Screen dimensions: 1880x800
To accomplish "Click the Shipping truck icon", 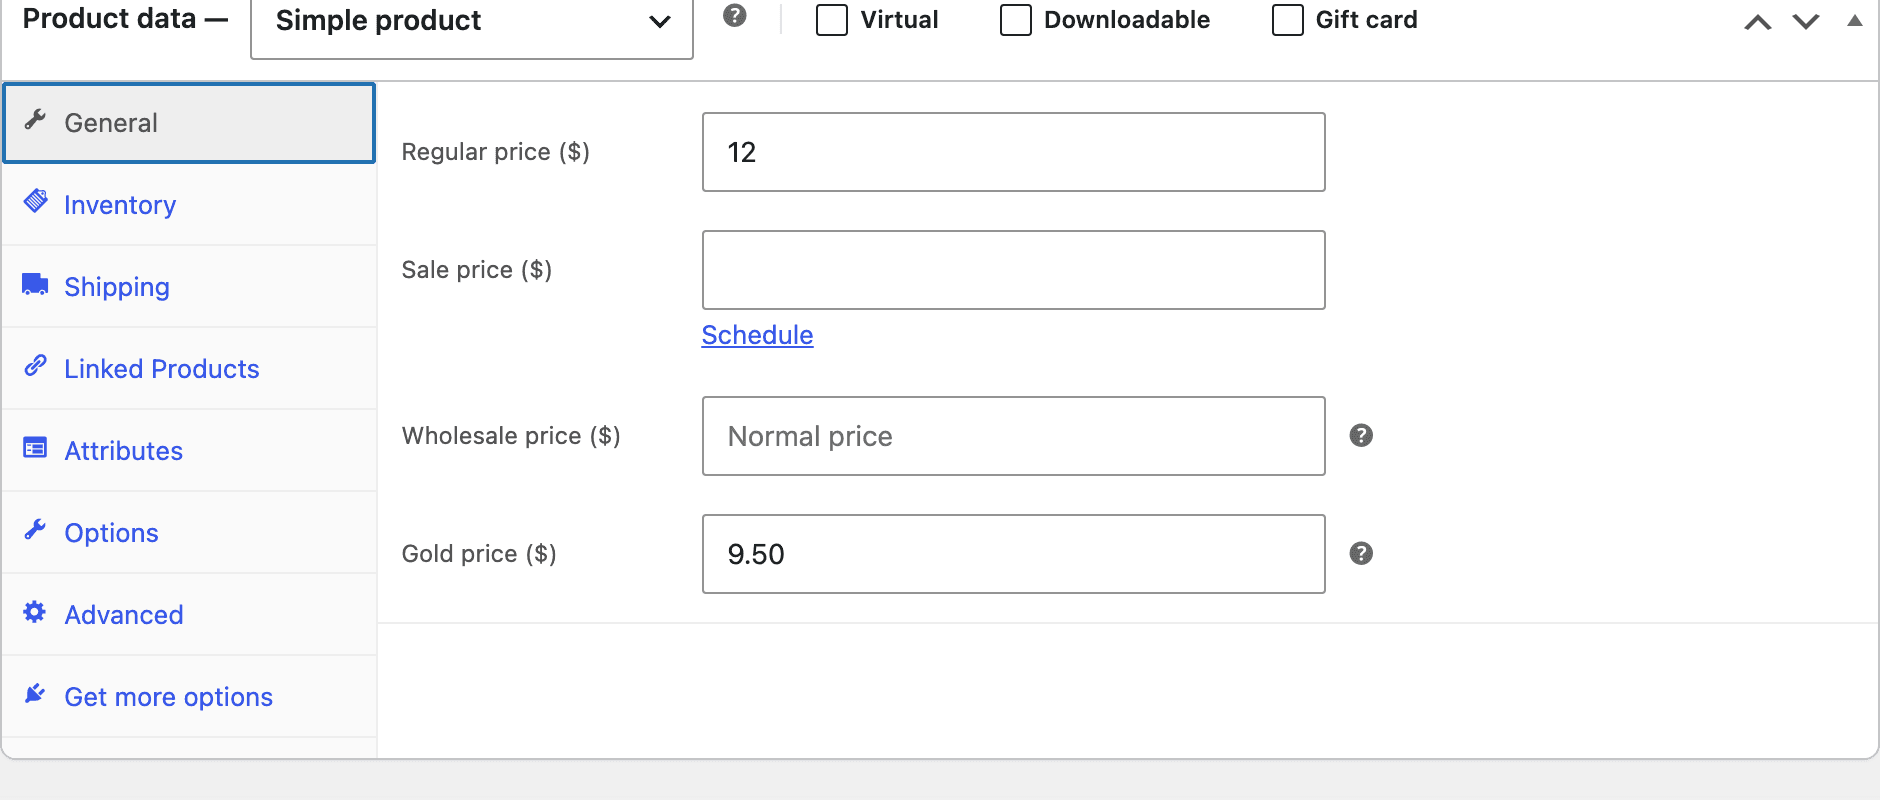I will point(36,284).
